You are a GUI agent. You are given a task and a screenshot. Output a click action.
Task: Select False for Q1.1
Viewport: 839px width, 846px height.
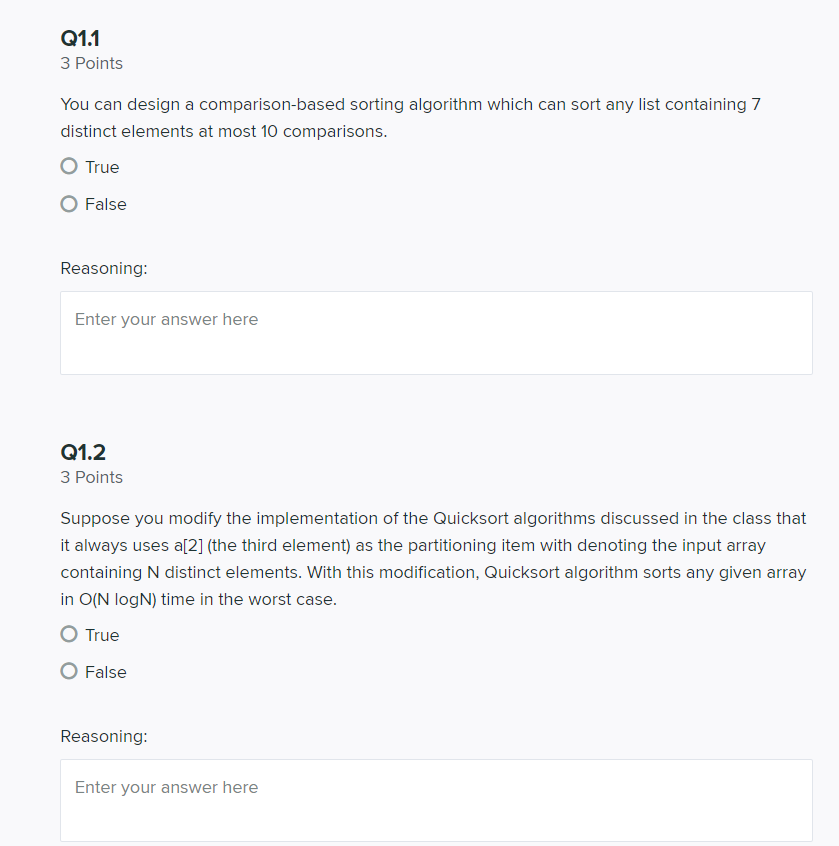[68, 203]
